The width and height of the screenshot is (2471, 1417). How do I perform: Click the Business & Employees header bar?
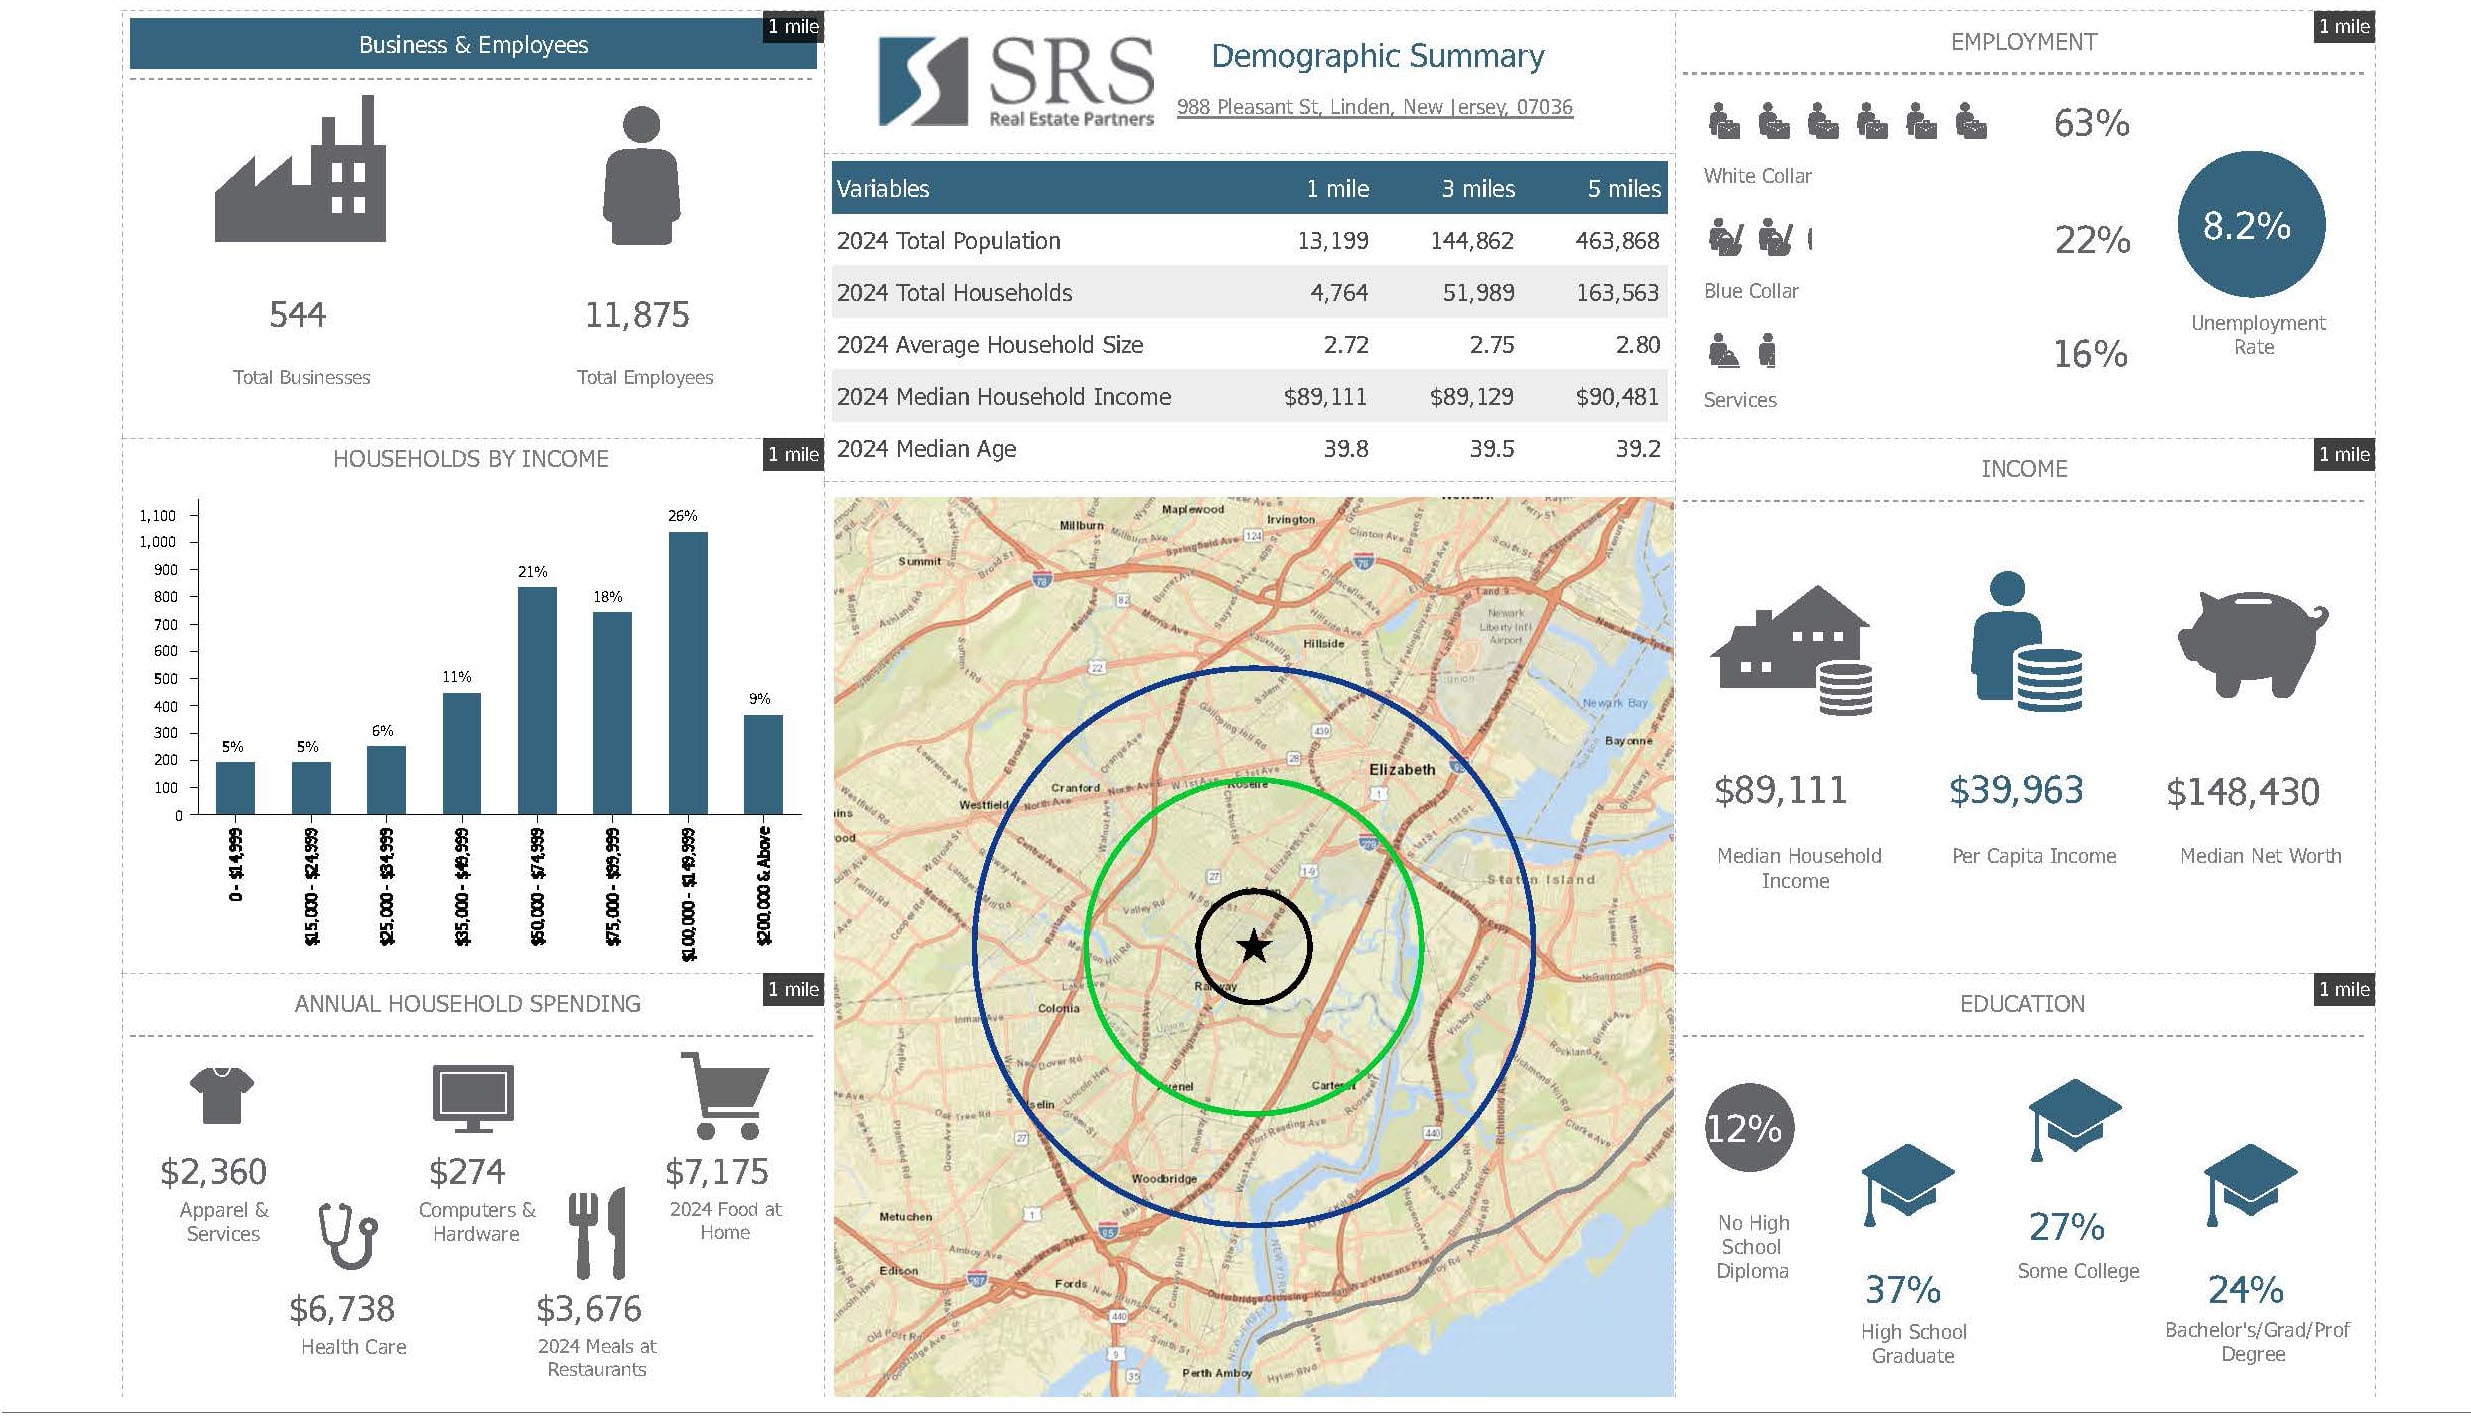(x=473, y=44)
